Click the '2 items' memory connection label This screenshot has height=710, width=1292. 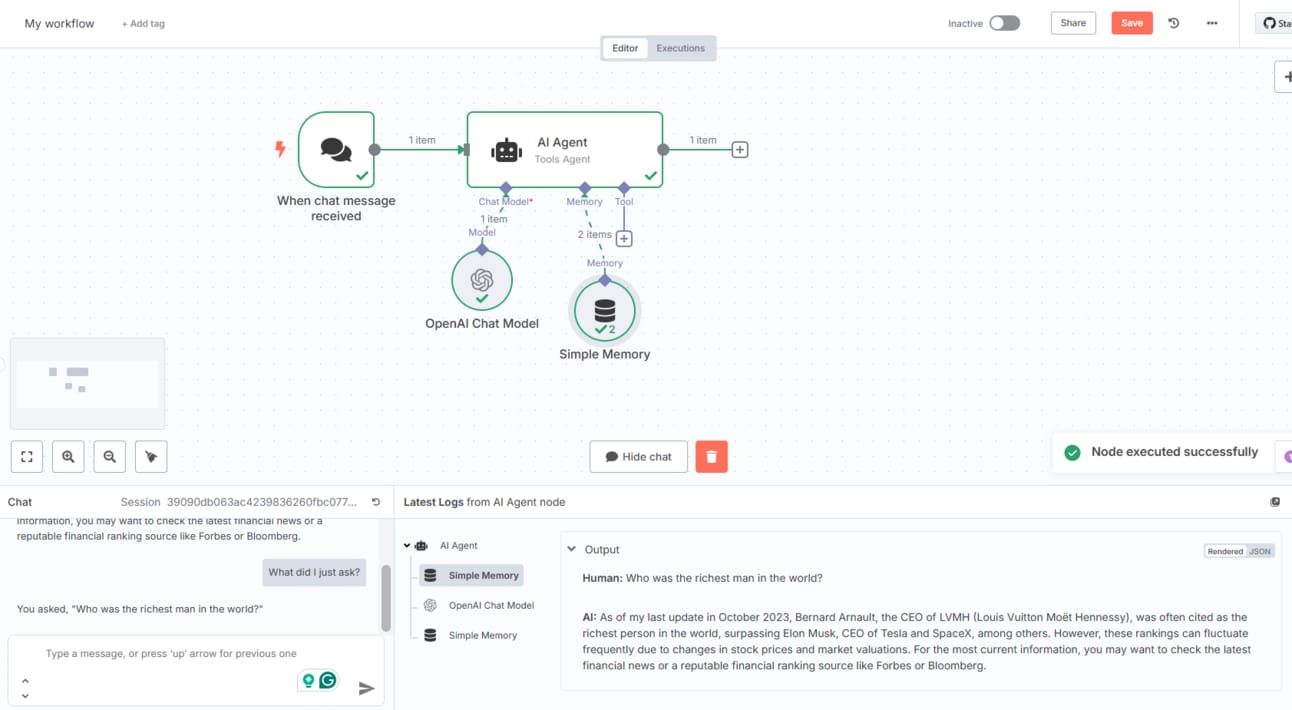pyautogui.click(x=594, y=234)
